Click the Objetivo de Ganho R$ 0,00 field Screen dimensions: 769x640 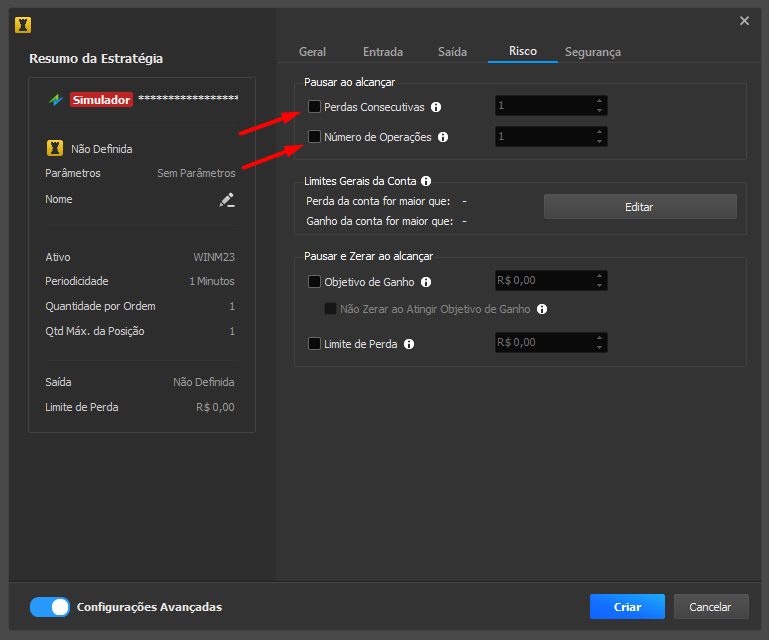[x=551, y=281]
